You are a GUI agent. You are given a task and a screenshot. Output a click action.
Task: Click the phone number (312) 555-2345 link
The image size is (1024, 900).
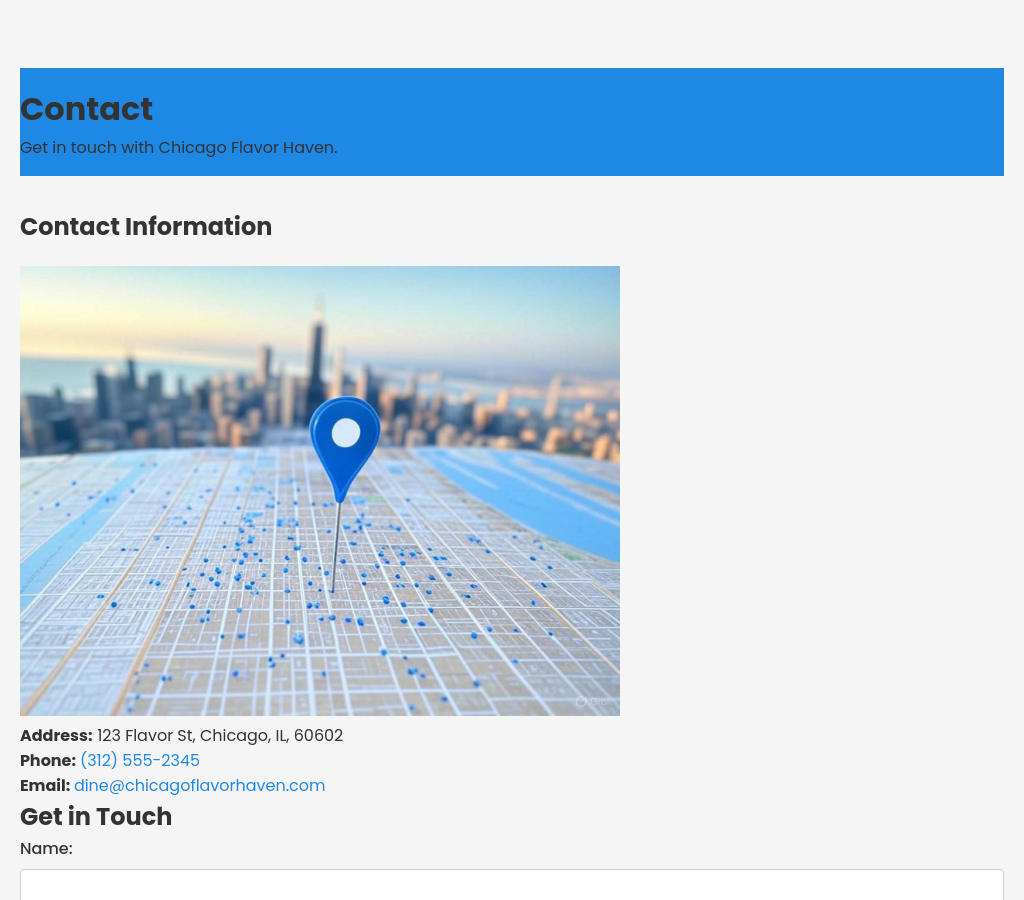point(140,761)
